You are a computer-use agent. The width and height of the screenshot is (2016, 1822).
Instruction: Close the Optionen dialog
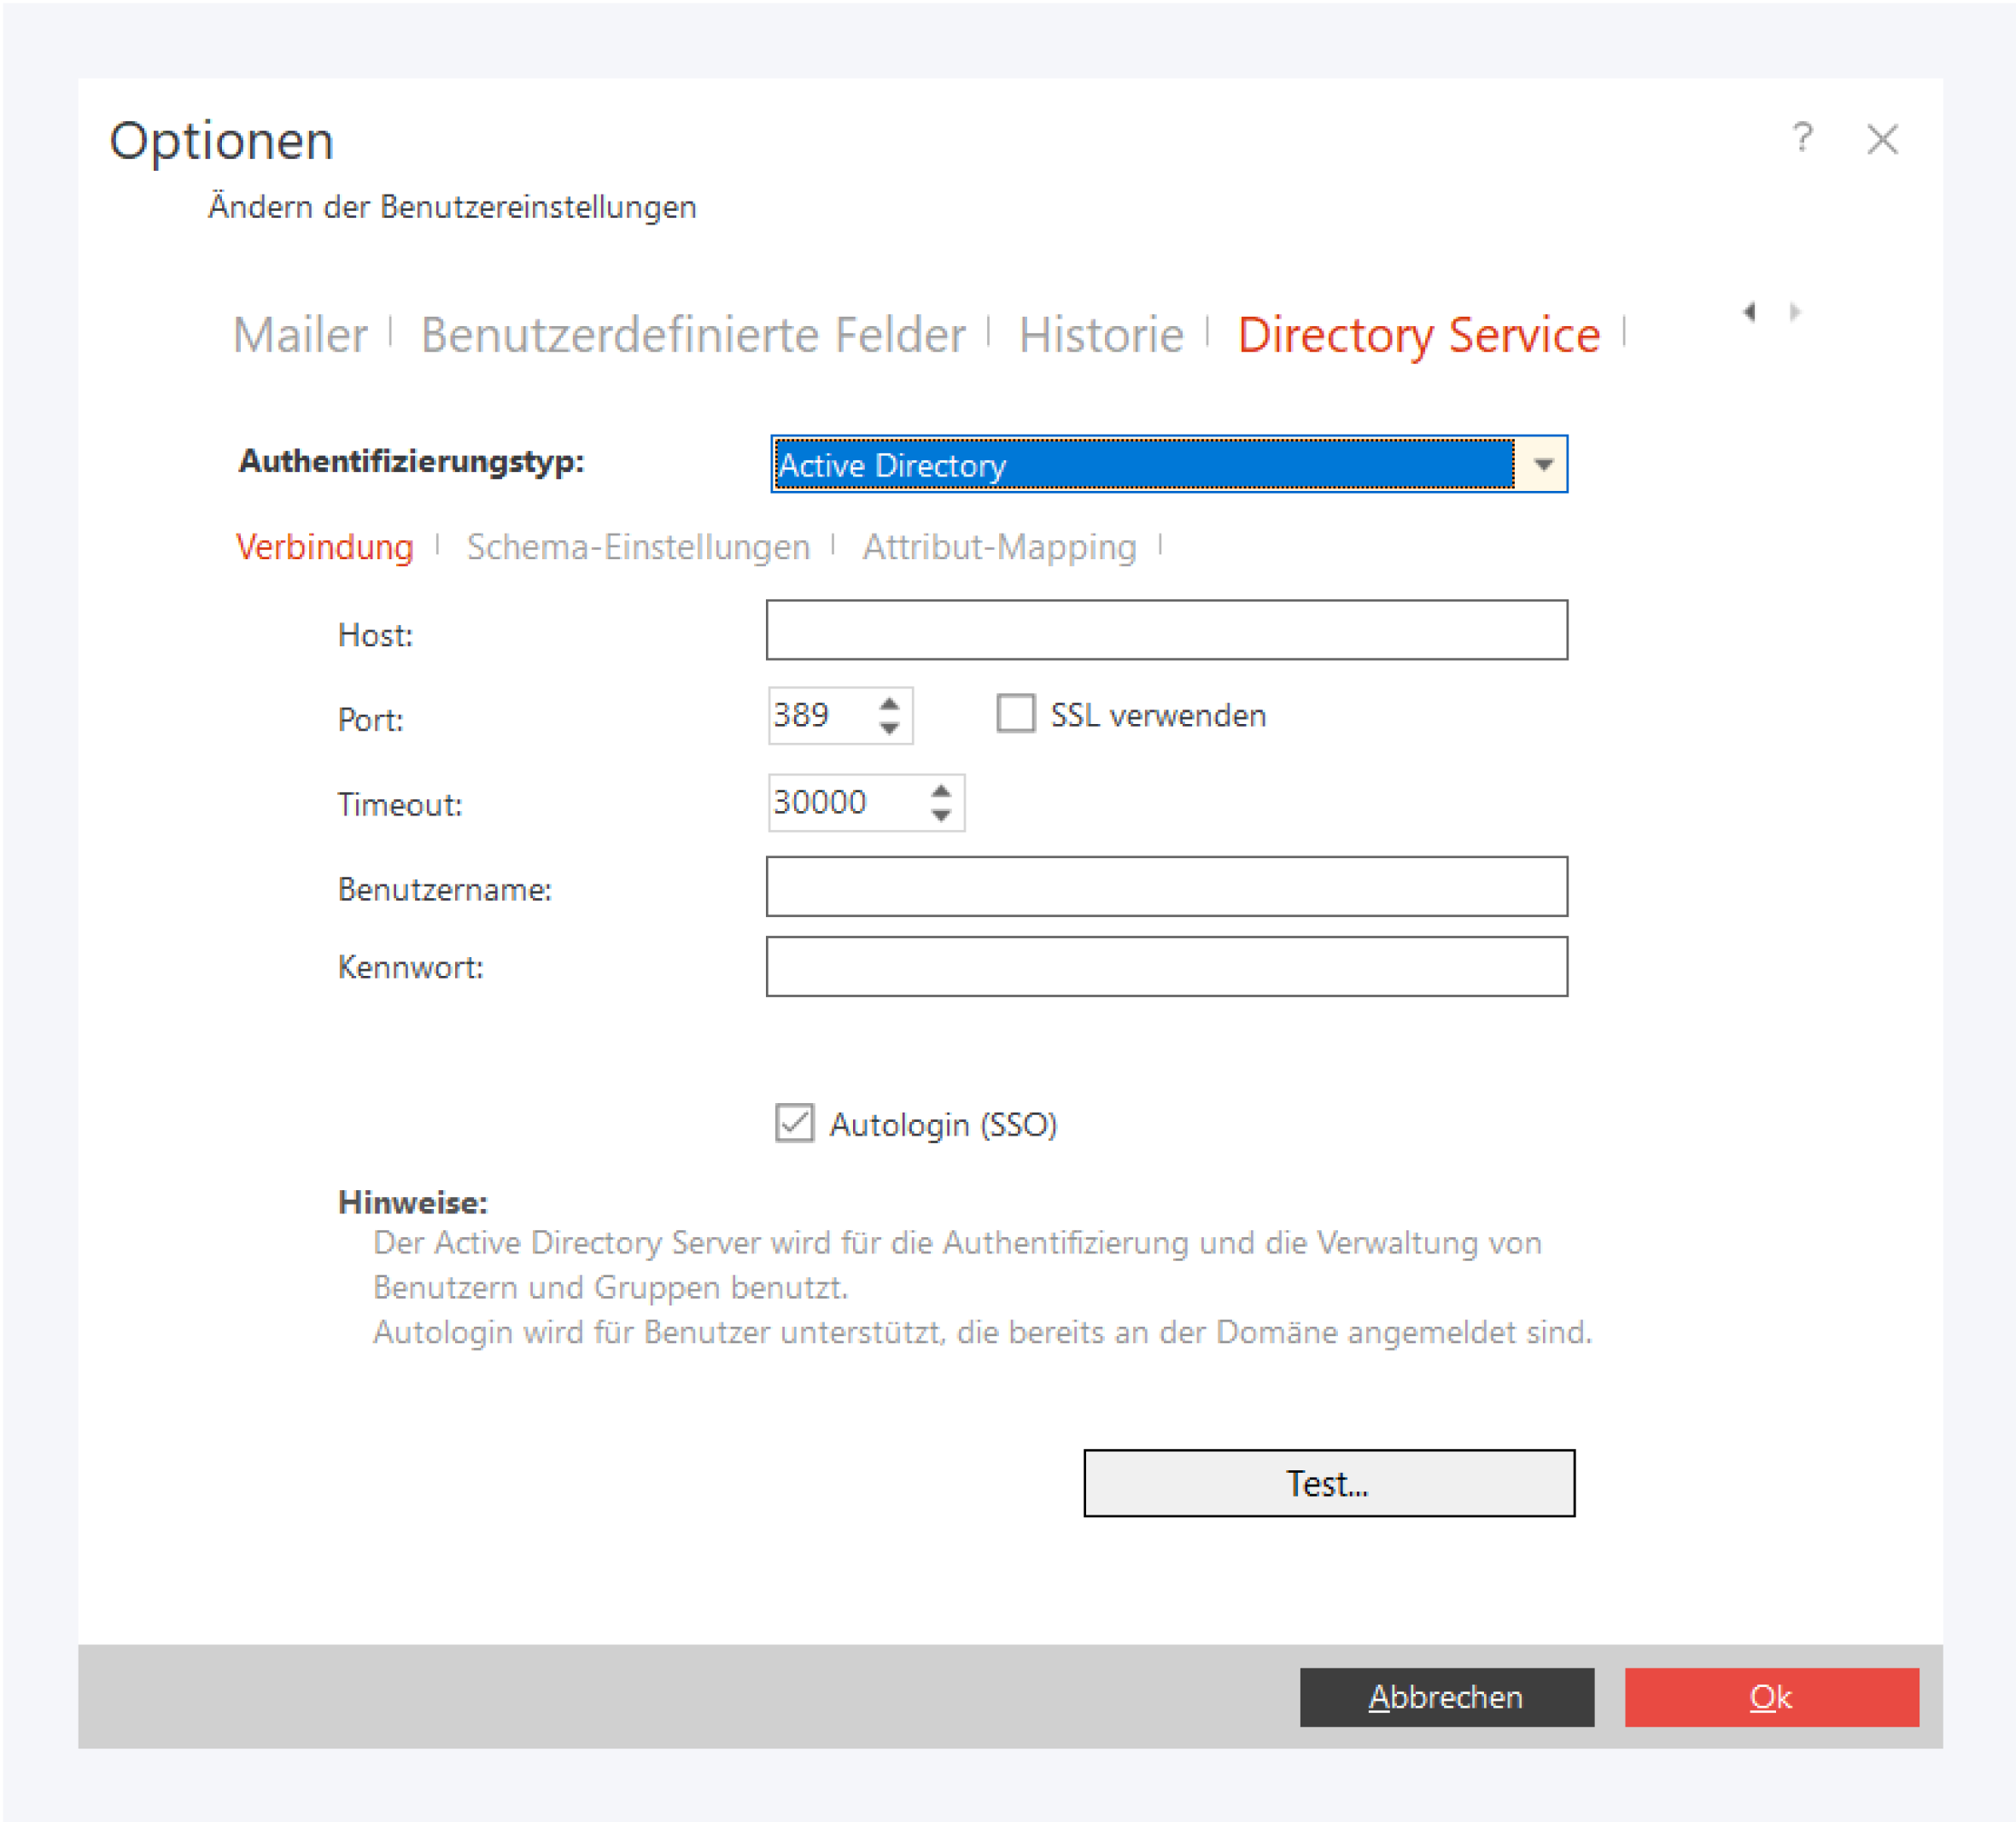(x=1882, y=139)
